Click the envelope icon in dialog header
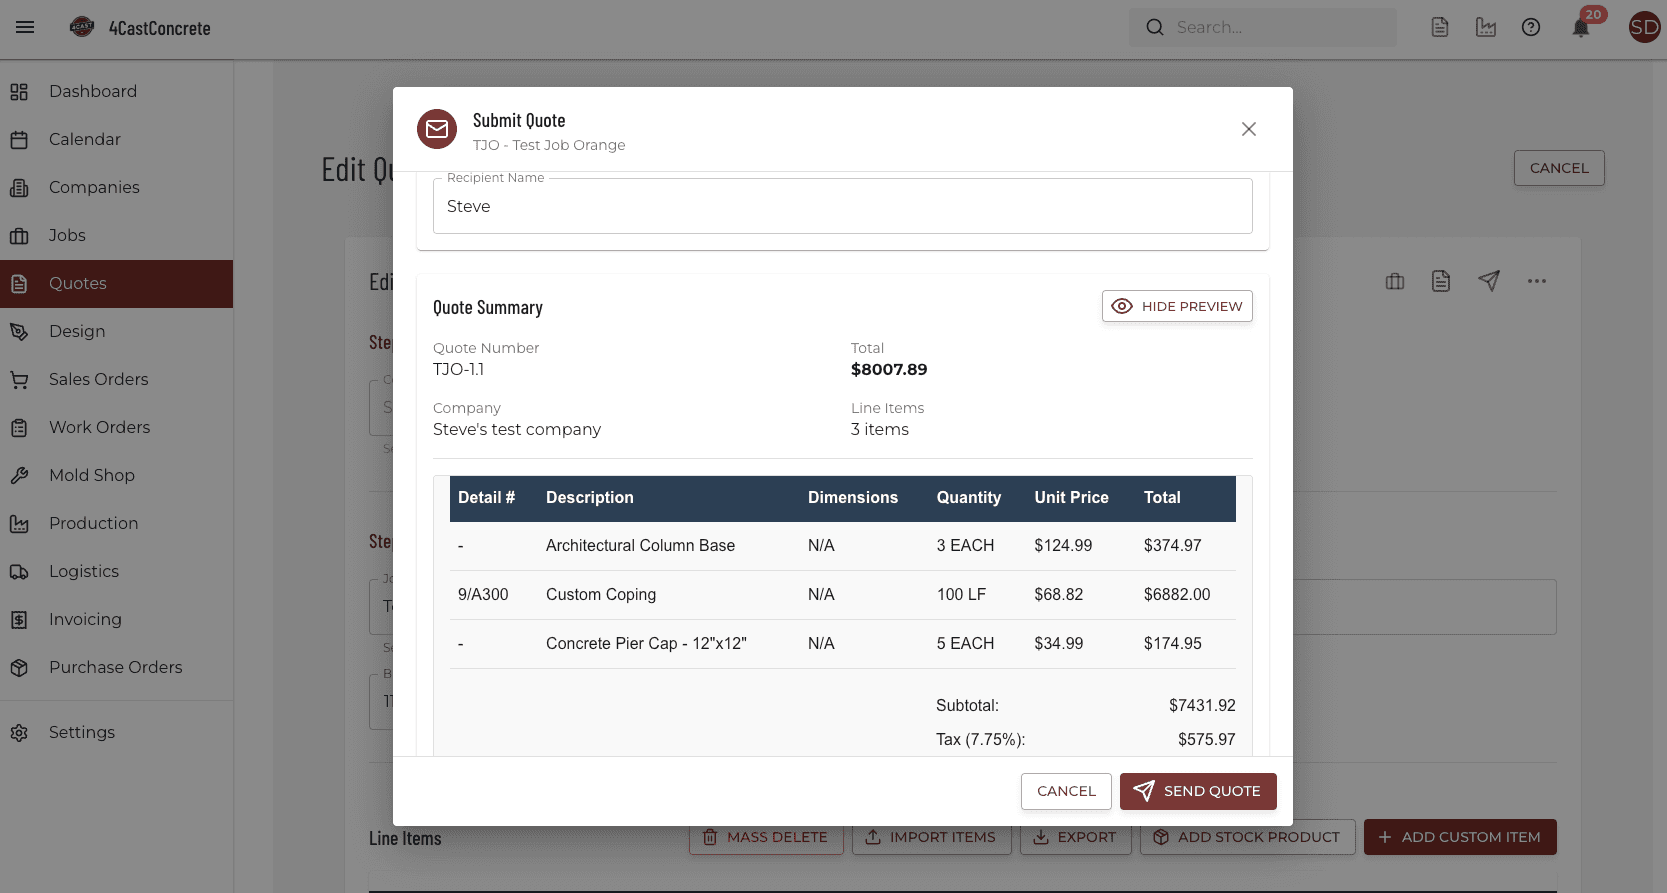This screenshot has height=893, width=1667. [x=437, y=129]
